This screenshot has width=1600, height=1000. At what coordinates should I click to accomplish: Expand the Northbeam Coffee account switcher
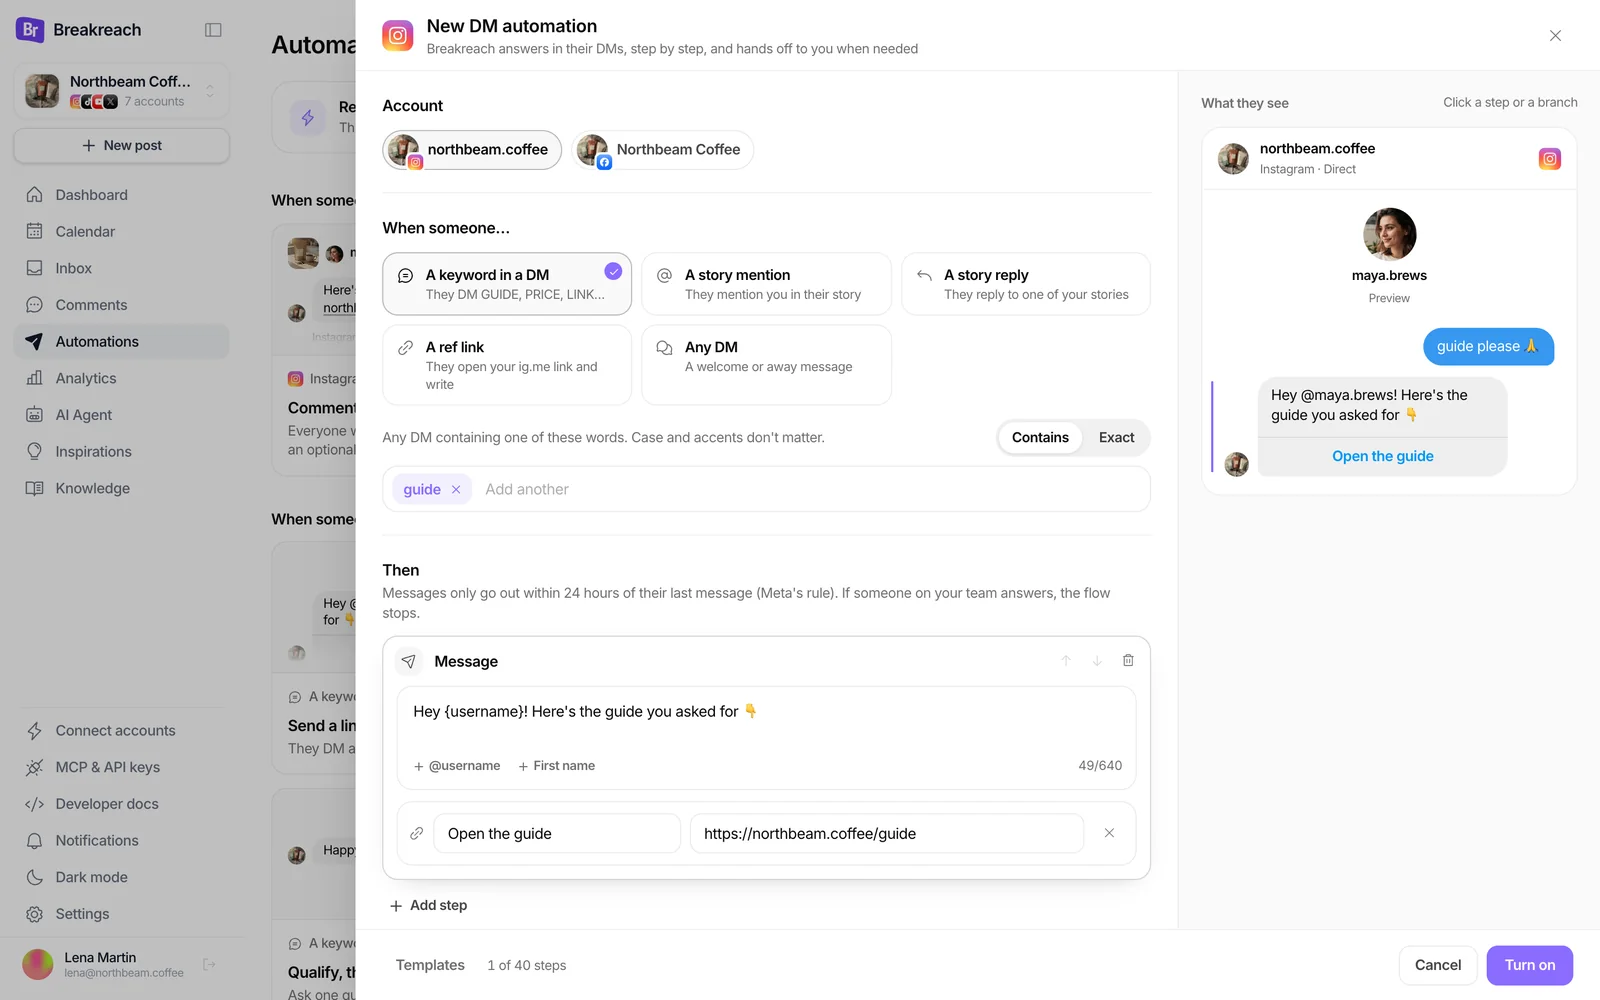pyautogui.click(x=122, y=90)
